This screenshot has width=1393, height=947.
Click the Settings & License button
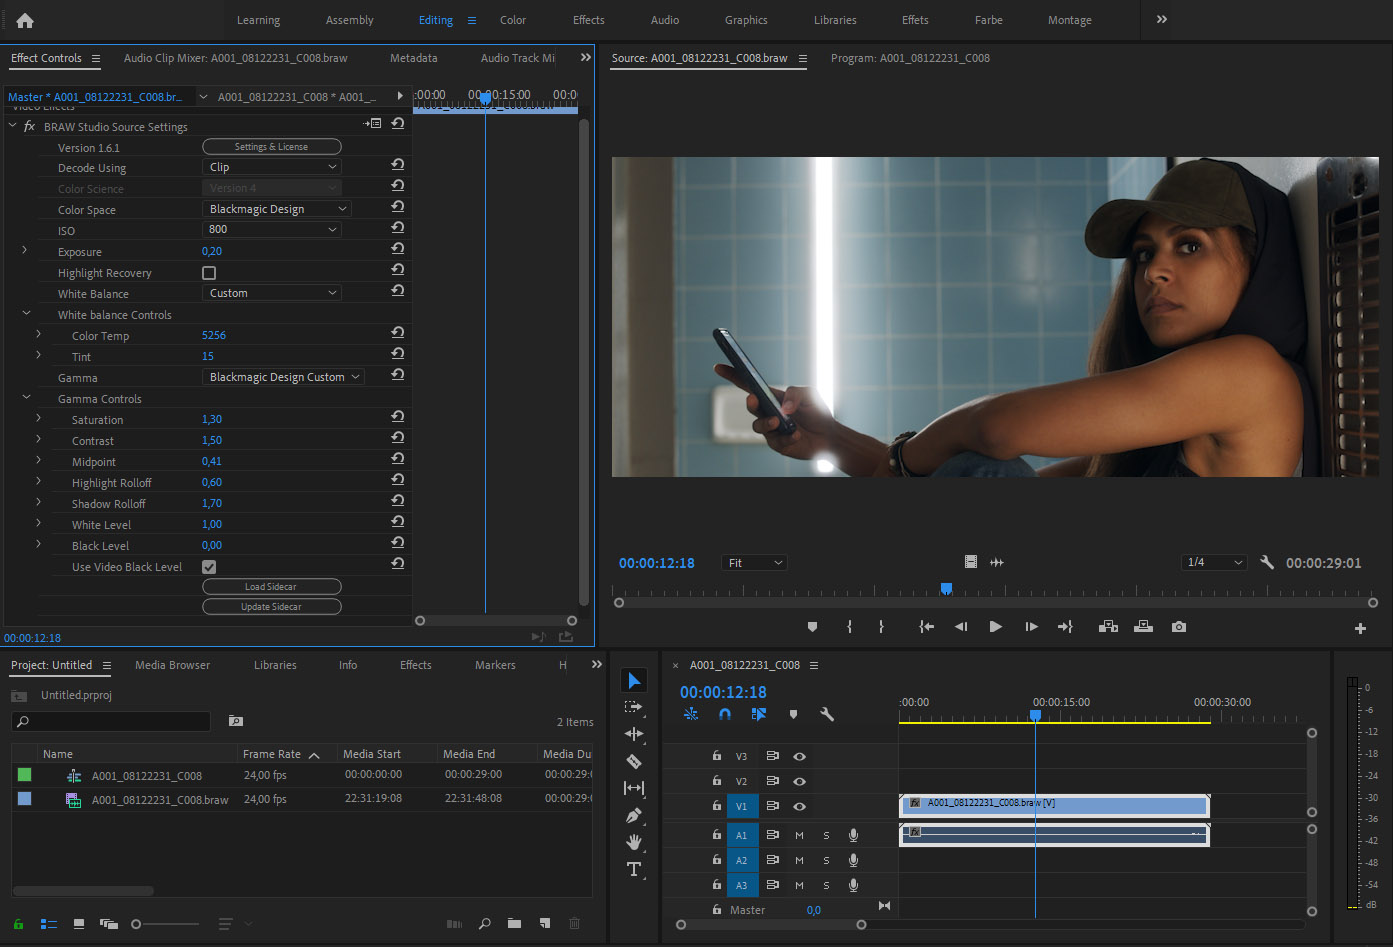271,145
